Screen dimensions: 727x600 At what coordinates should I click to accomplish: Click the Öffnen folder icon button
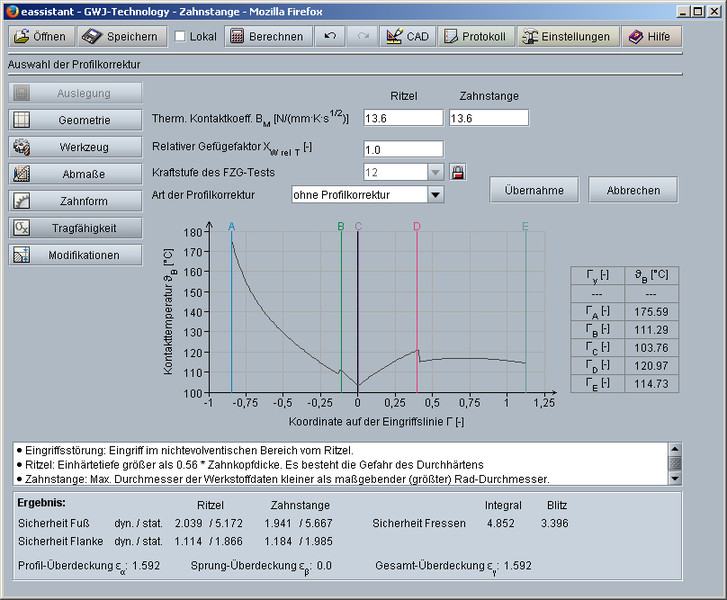41,36
